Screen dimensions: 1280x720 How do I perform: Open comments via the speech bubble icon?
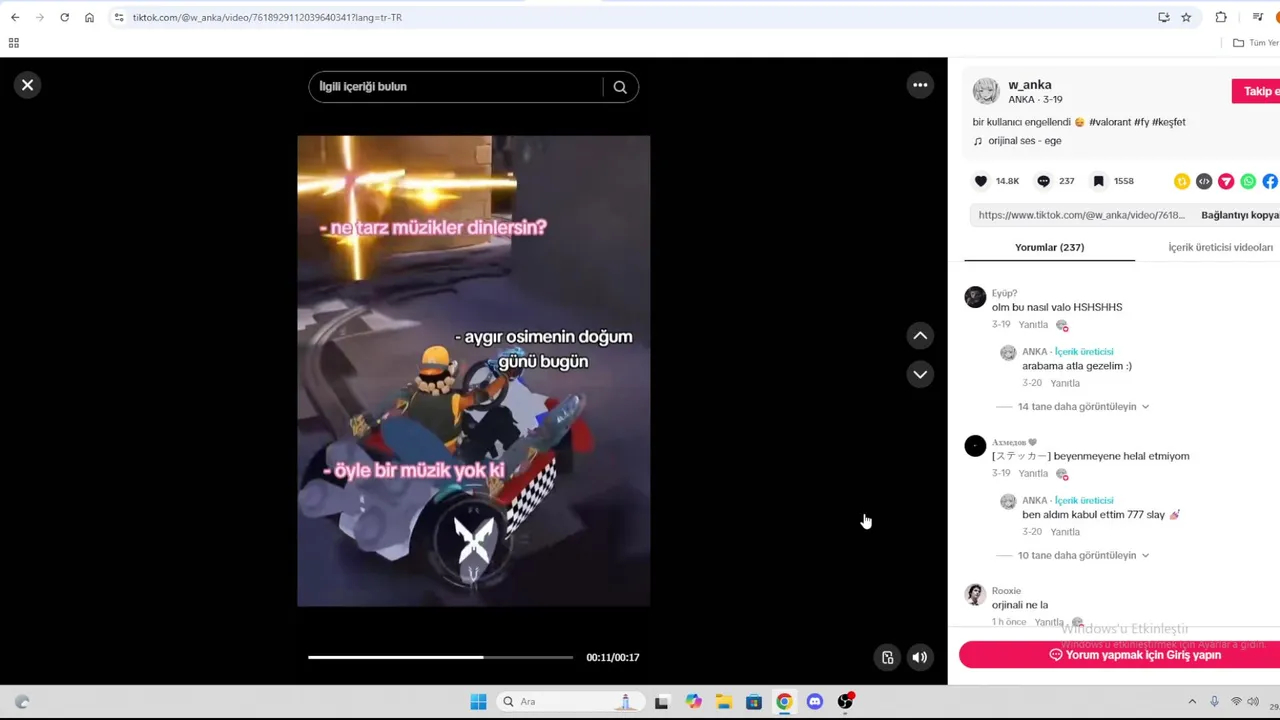click(1043, 181)
